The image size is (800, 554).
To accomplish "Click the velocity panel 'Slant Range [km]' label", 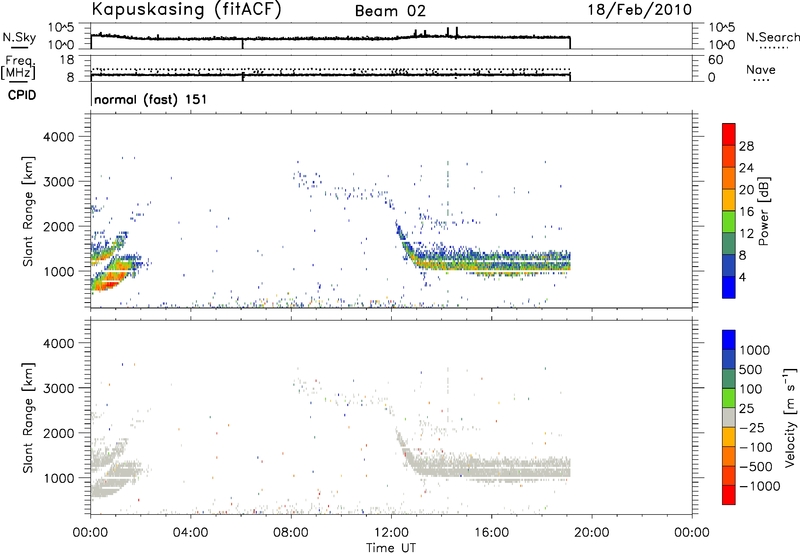I will click(x=28, y=417).
